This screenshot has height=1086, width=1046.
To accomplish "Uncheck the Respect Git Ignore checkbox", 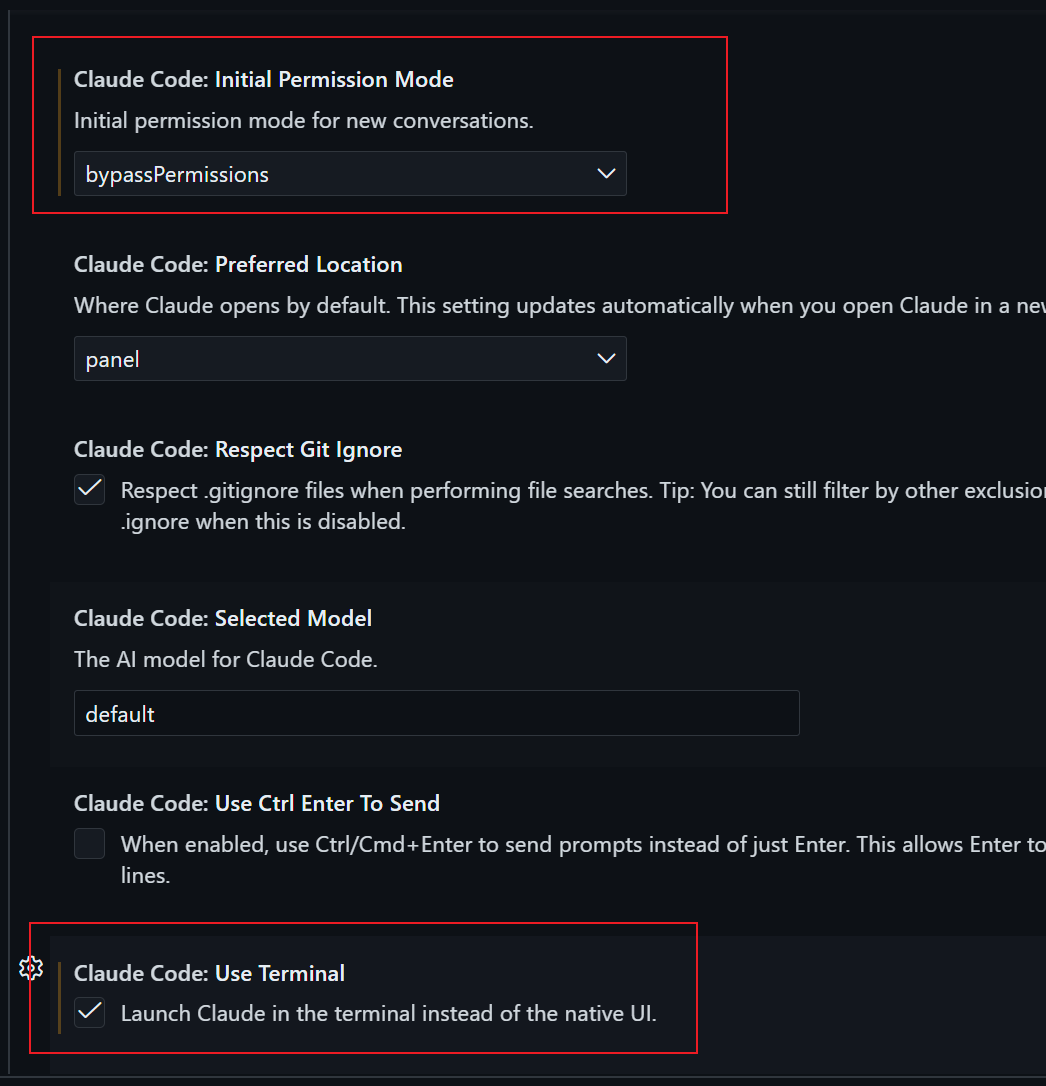I will click(90, 489).
